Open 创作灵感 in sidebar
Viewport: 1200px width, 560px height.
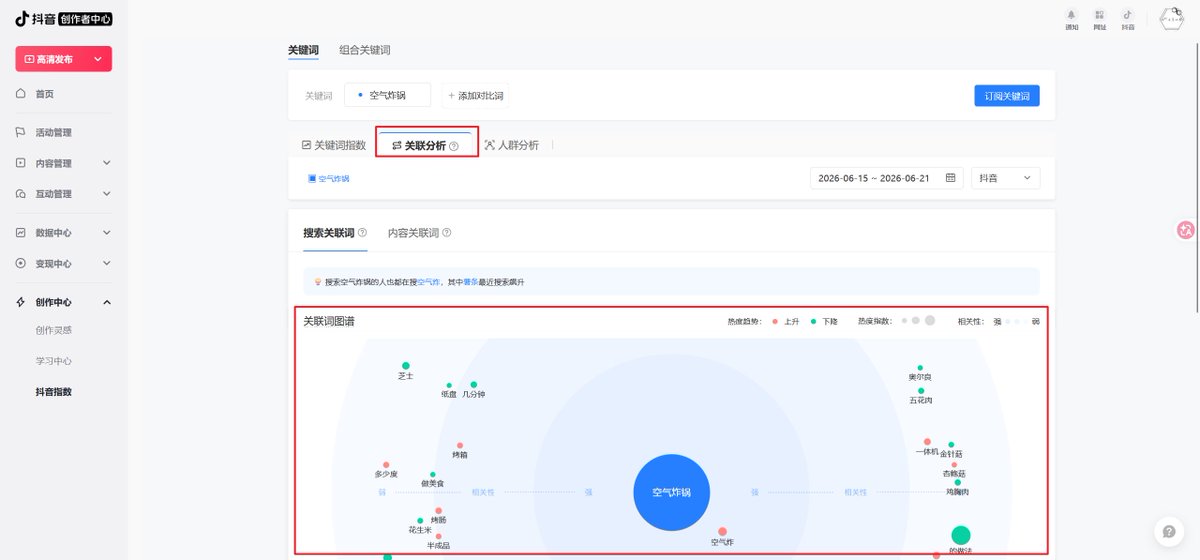tap(54, 330)
